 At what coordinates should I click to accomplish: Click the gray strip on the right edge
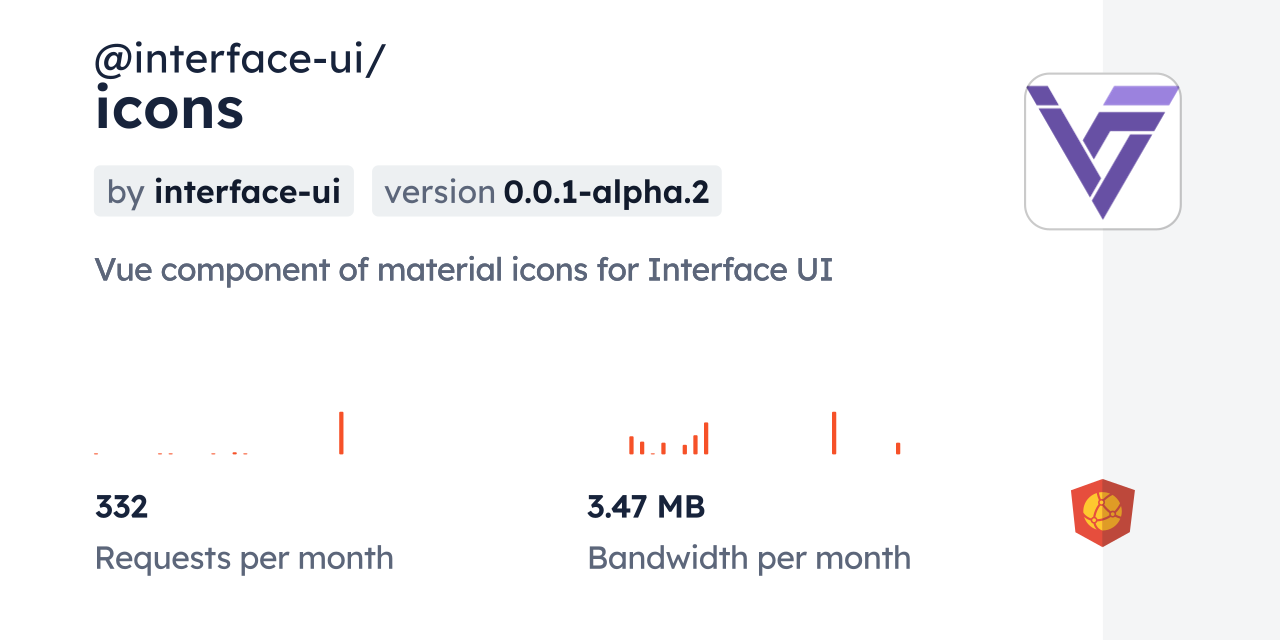coord(1191,320)
